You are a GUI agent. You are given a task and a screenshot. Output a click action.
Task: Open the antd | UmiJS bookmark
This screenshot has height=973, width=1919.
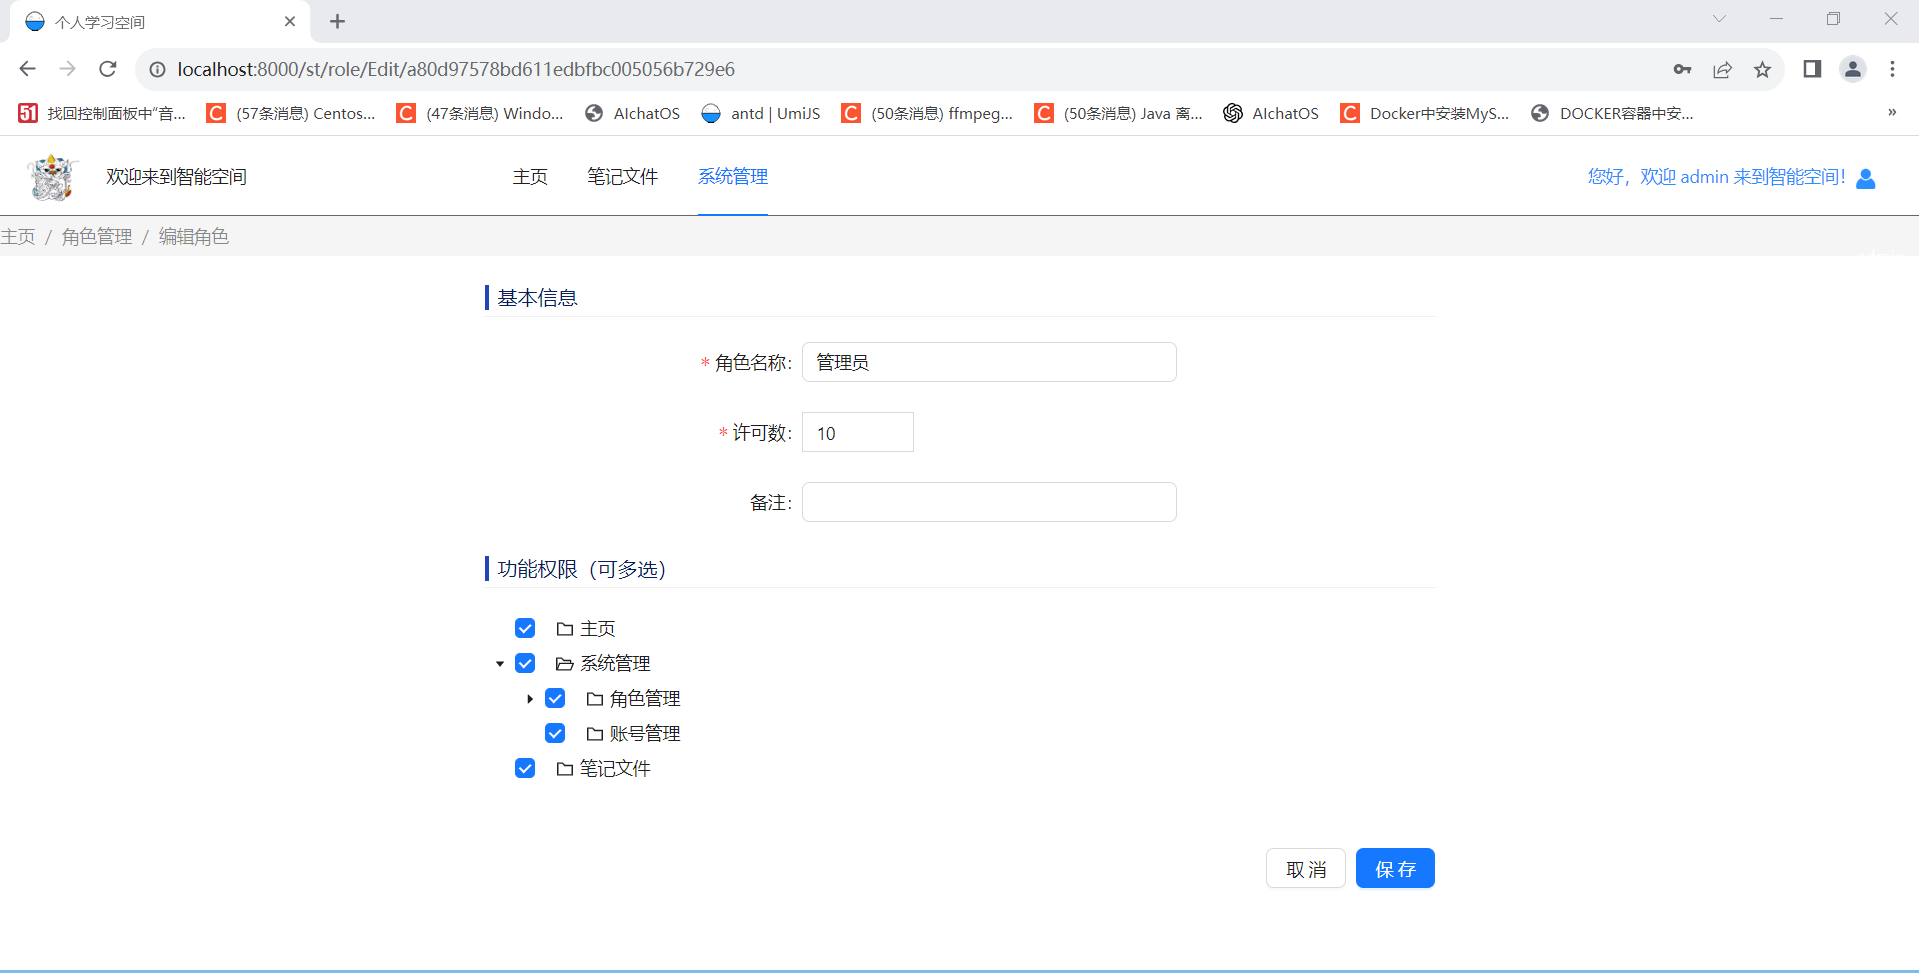[x=761, y=113]
